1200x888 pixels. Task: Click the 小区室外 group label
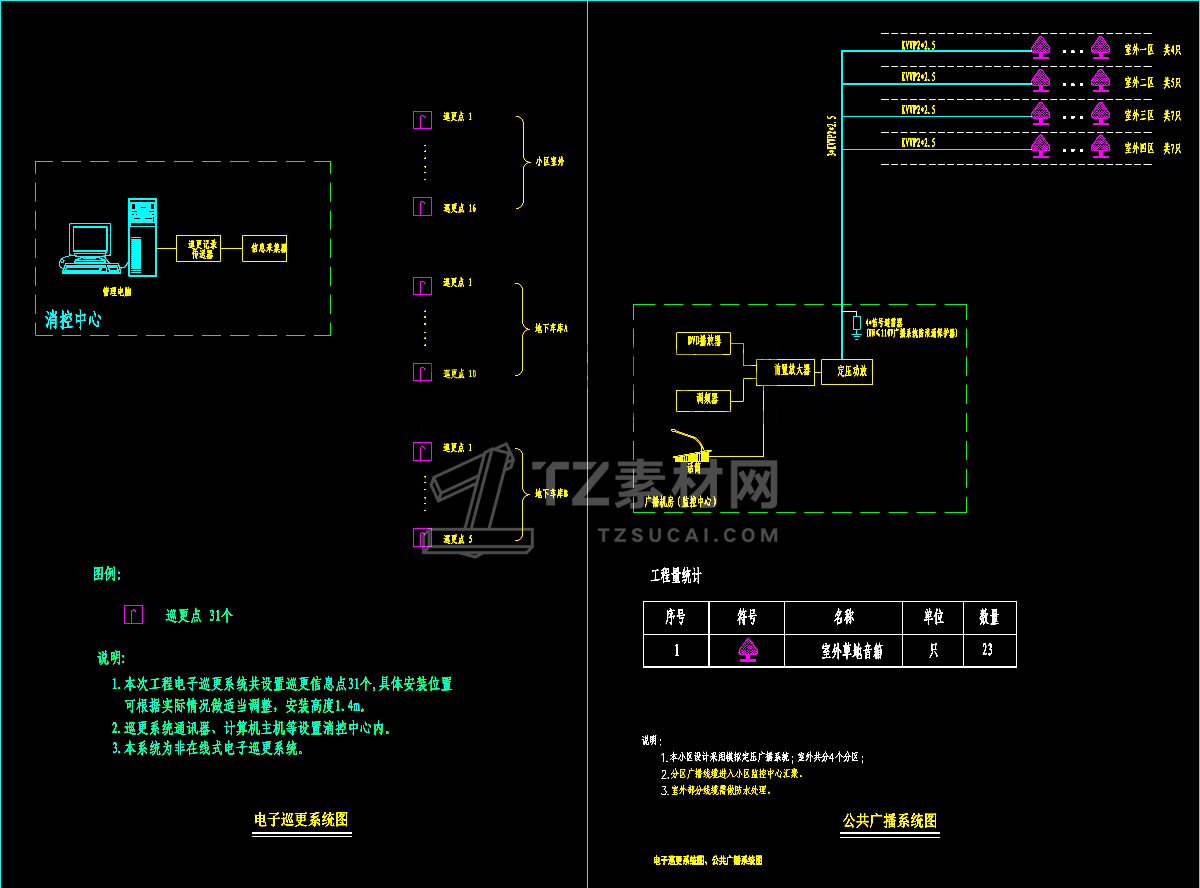[x=550, y=161]
